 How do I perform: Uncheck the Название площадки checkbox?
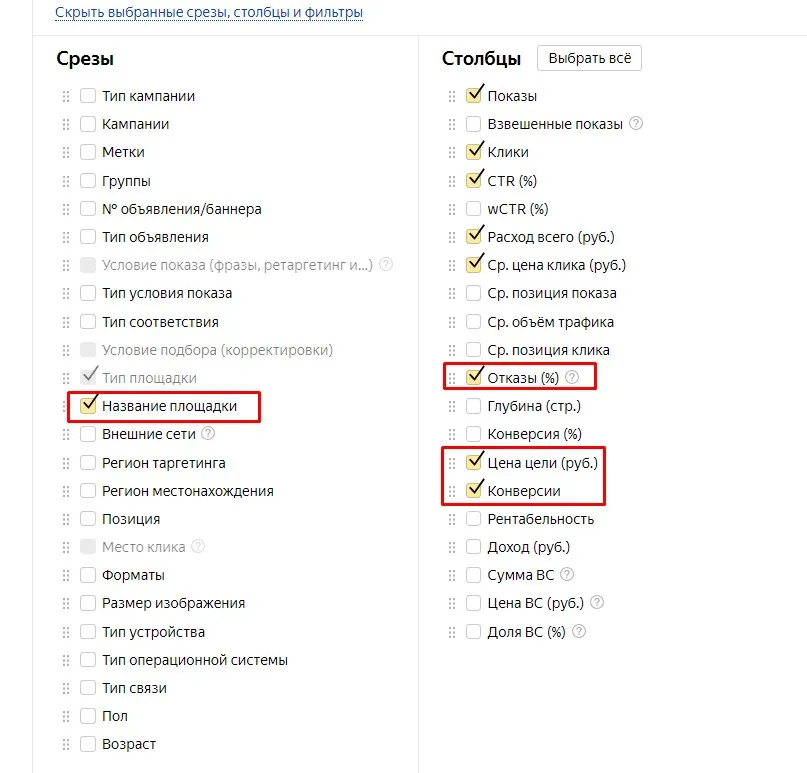(x=88, y=406)
